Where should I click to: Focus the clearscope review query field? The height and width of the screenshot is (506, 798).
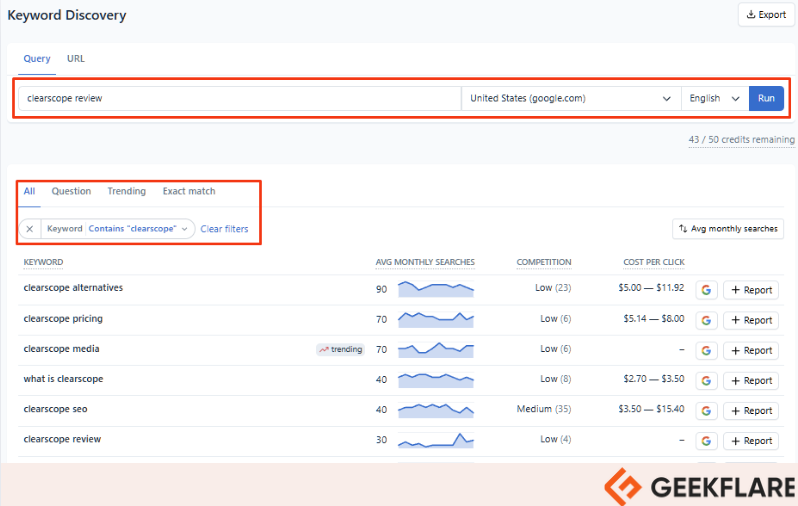[x=240, y=98]
